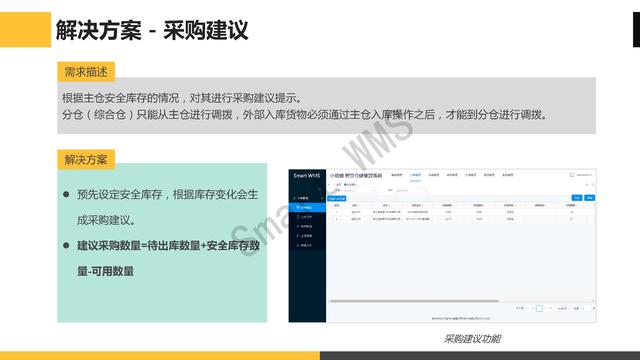Click the blue button above the table's left side

coord(337,198)
